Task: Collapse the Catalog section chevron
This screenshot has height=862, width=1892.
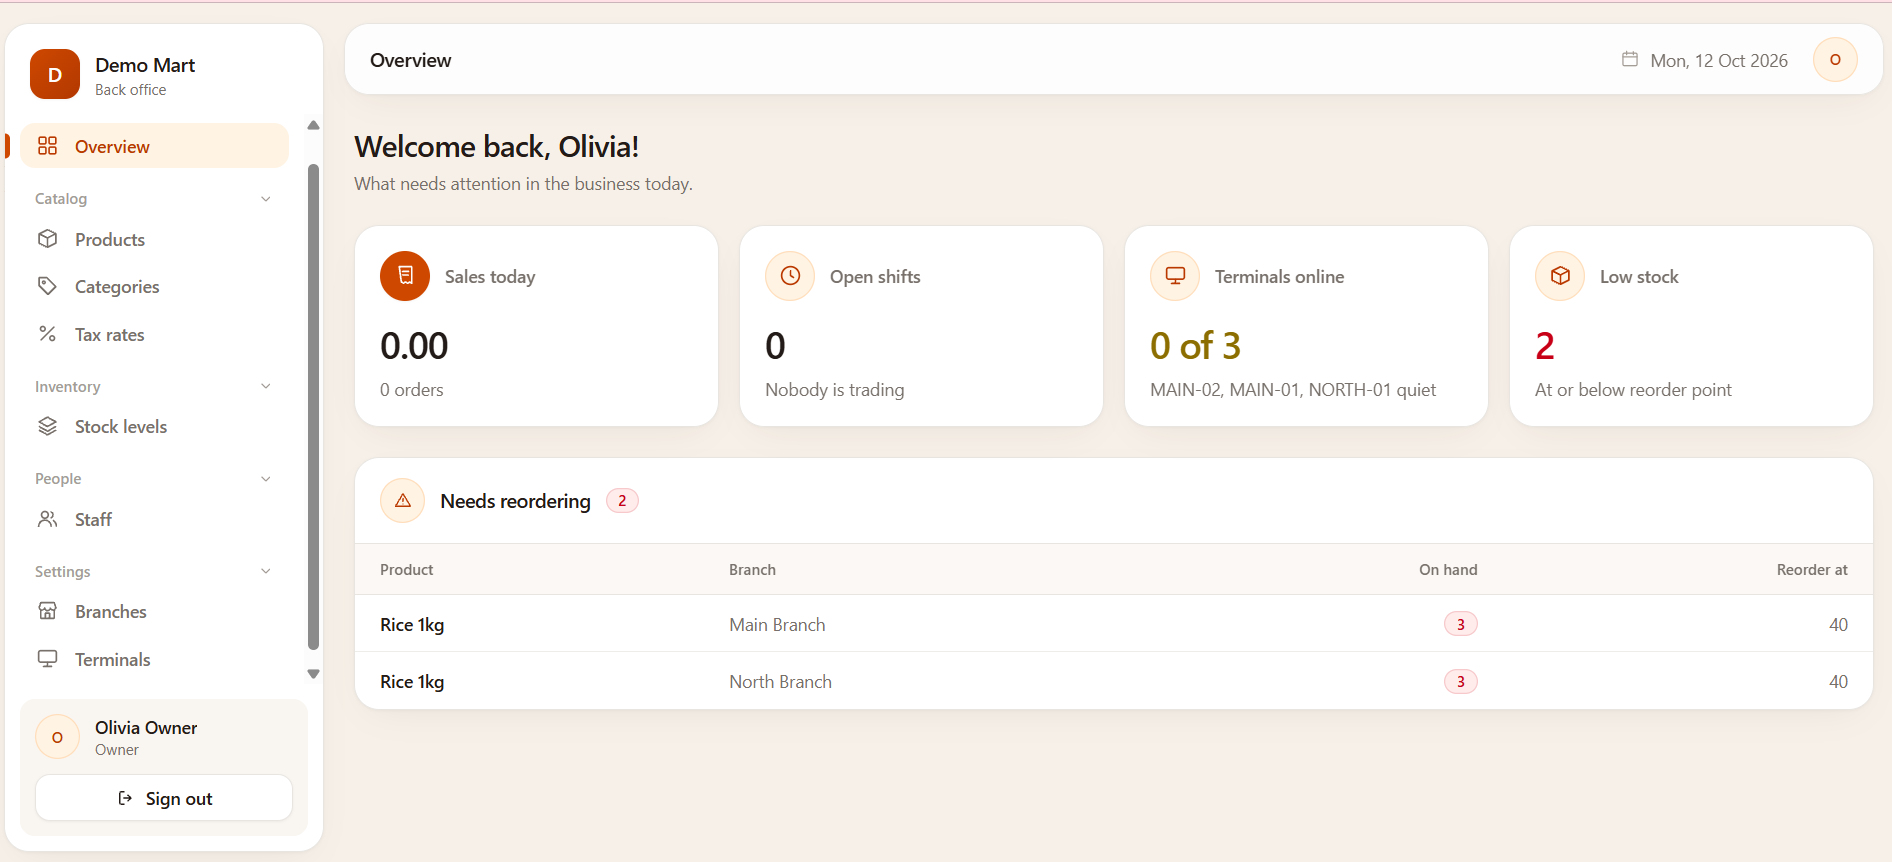Action: click(266, 199)
